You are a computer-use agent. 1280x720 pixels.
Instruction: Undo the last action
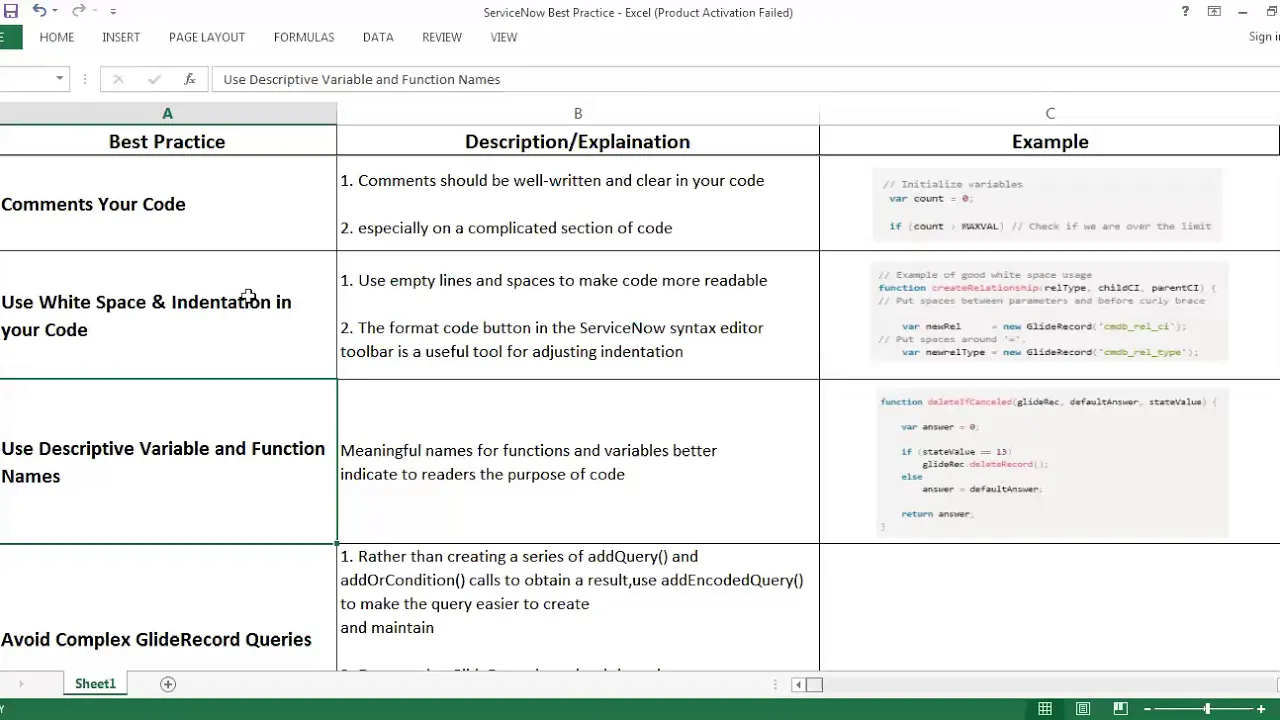[x=39, y=11]
